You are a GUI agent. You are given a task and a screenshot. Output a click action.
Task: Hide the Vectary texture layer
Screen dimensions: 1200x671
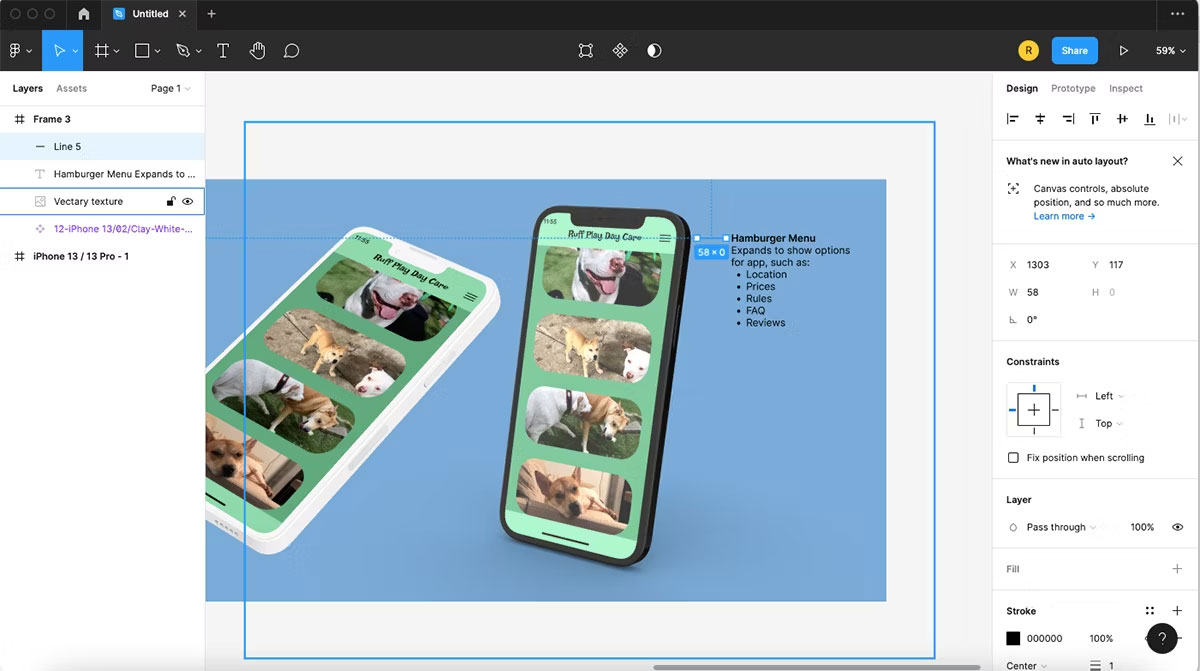tap(187, 201)
